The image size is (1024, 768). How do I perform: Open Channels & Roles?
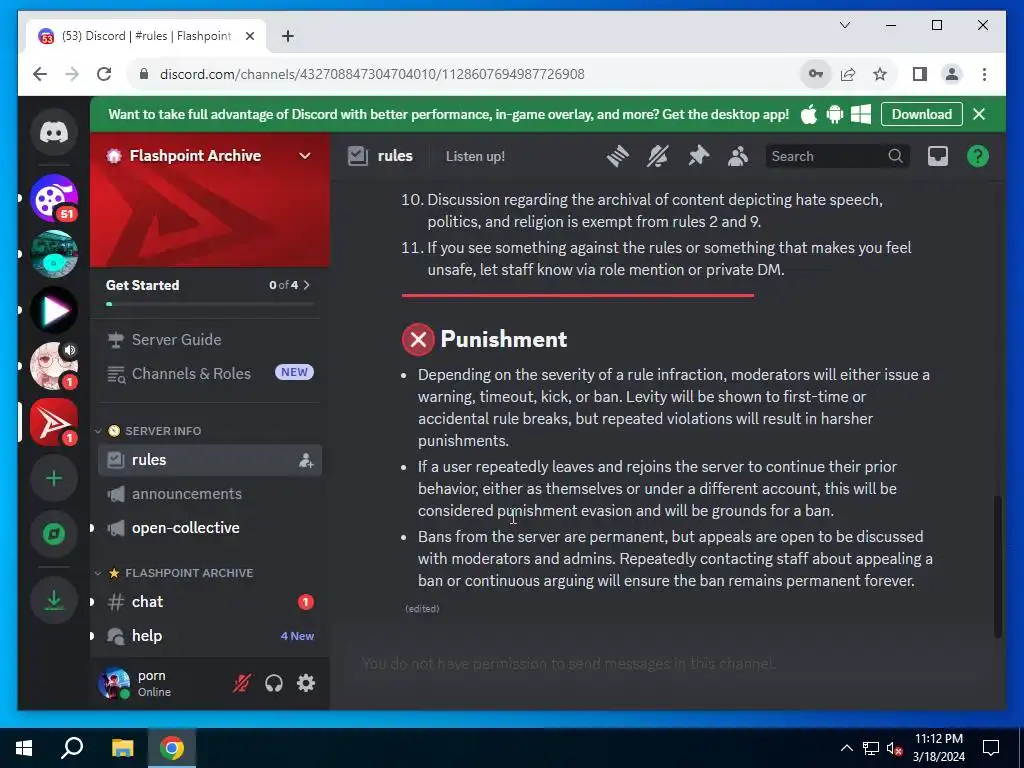[x=209, y=374]
